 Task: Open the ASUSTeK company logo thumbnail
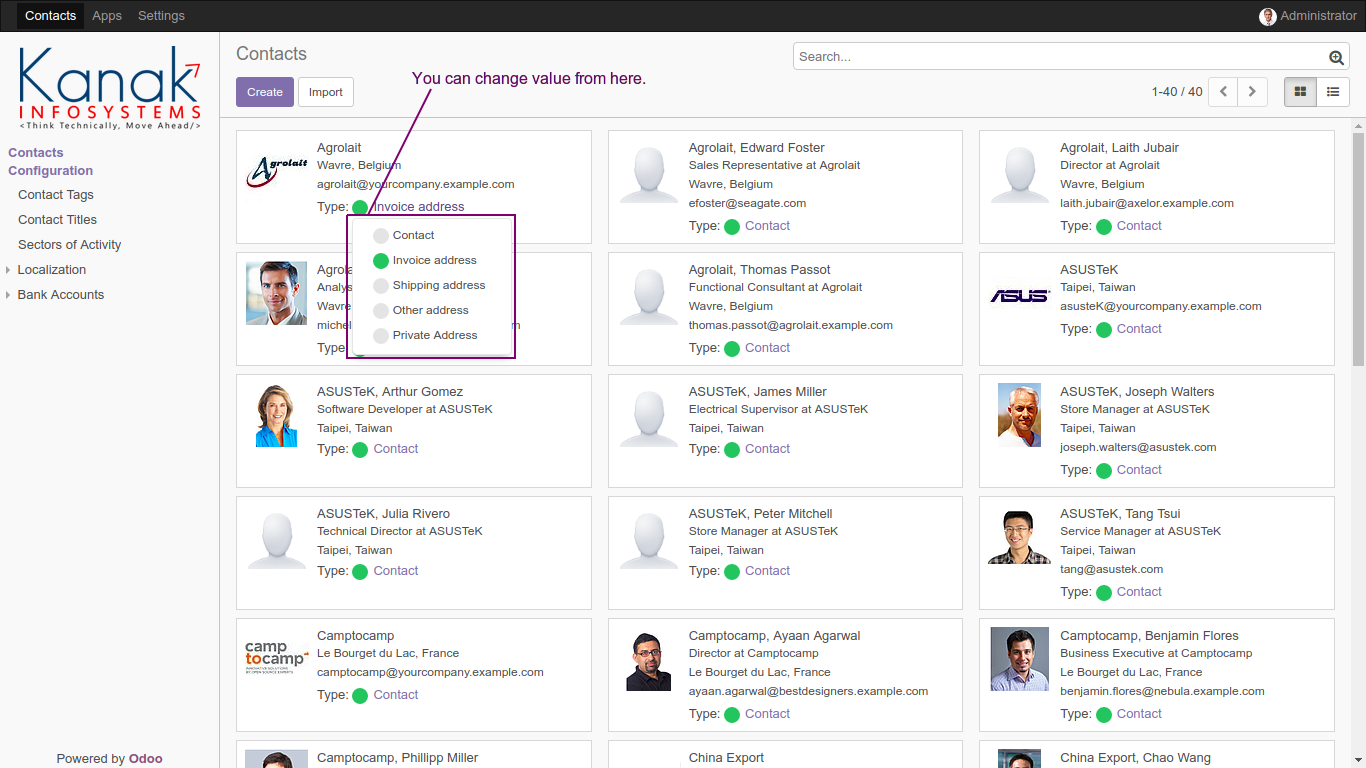[x=1019, y=296]
